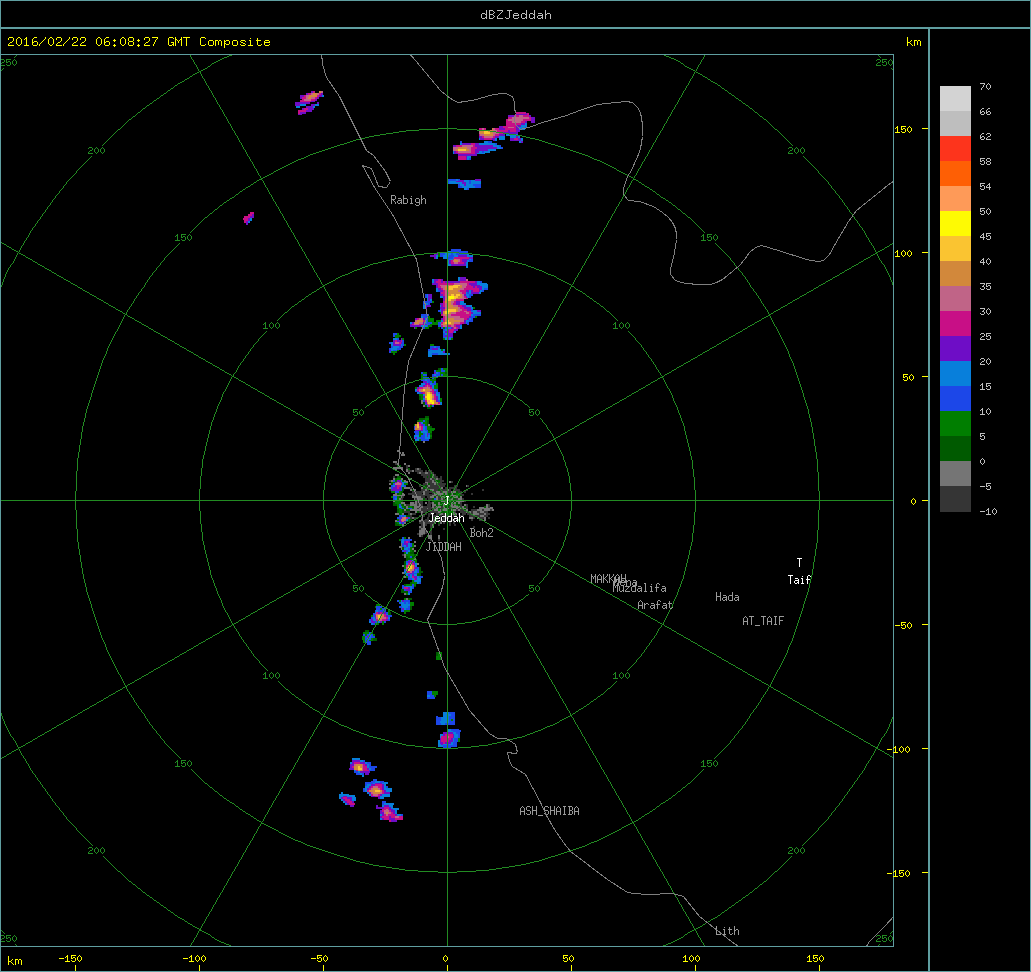This screenshot has height=972, width=1031.
Task: Select the -150 tick label on the bottom axis
Action: point(70,958)
